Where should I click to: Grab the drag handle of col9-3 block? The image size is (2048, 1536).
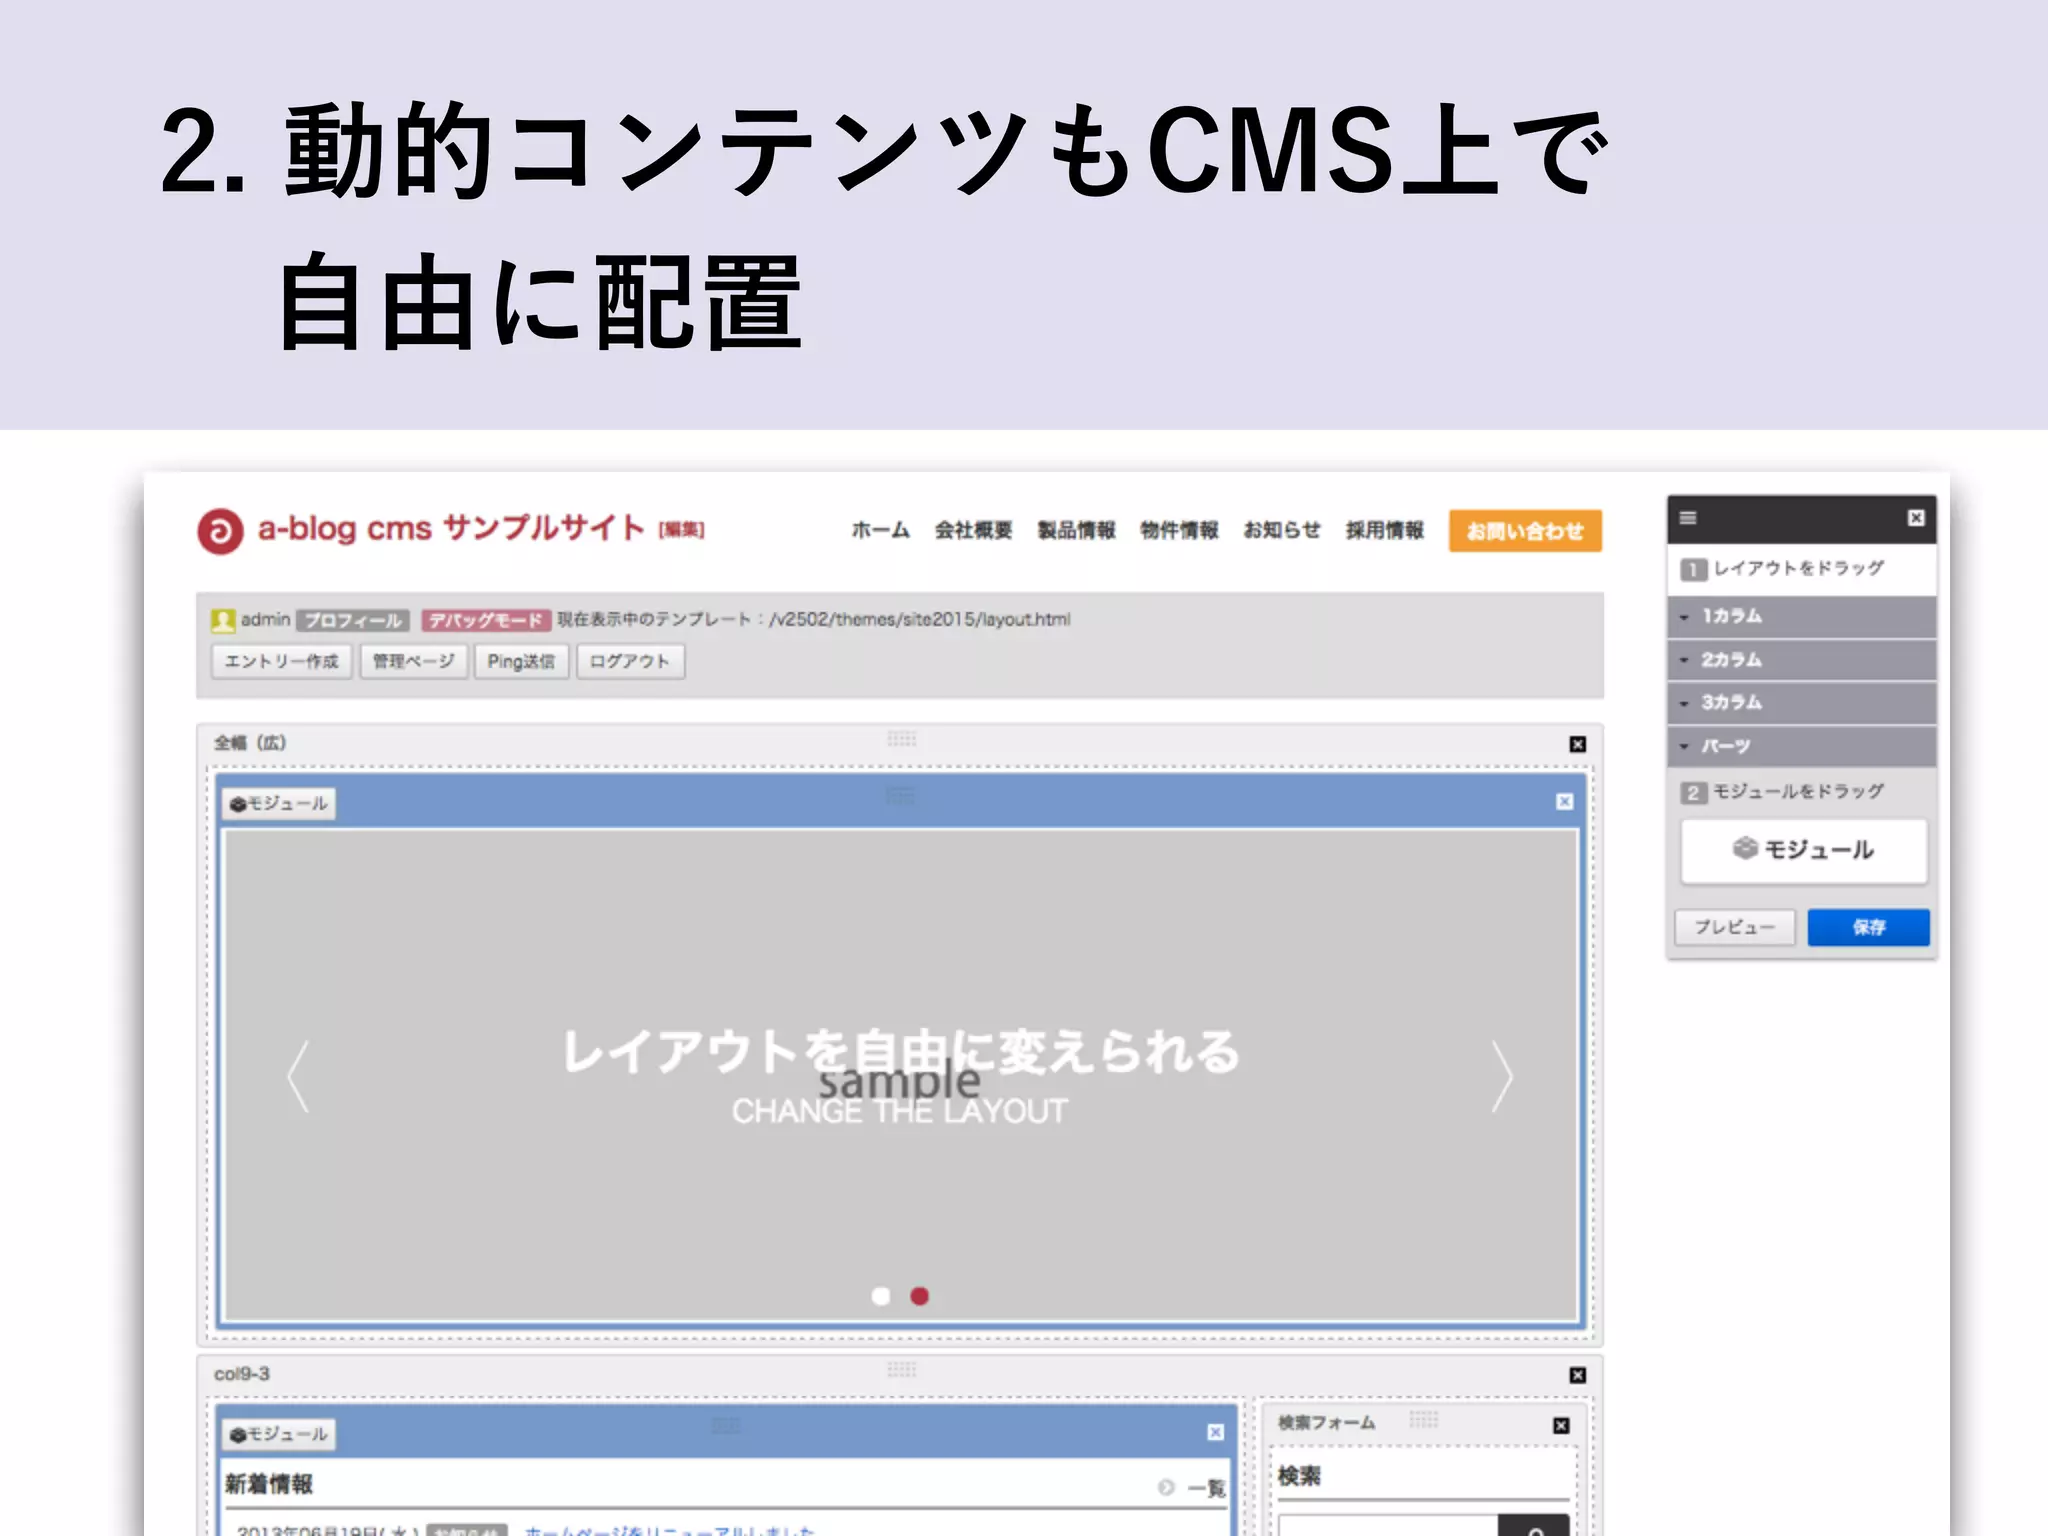click(901, 1369)
